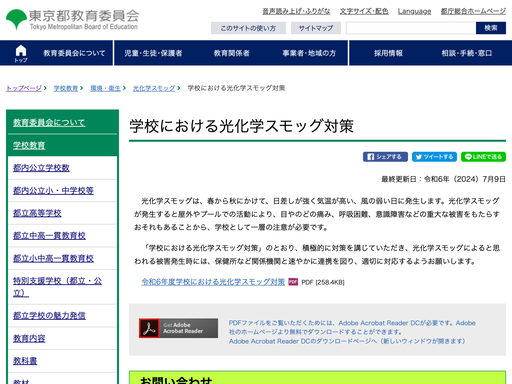Click the 学校教育 breadcrumb link

pyautogui.click(x=66, y=88)
